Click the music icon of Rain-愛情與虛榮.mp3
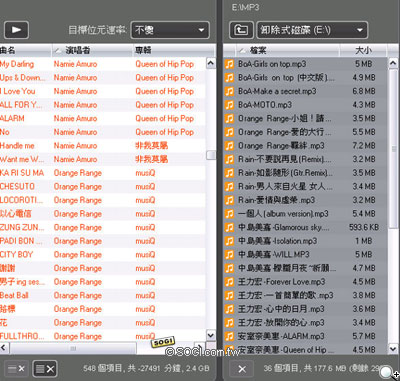 (229, 200)
